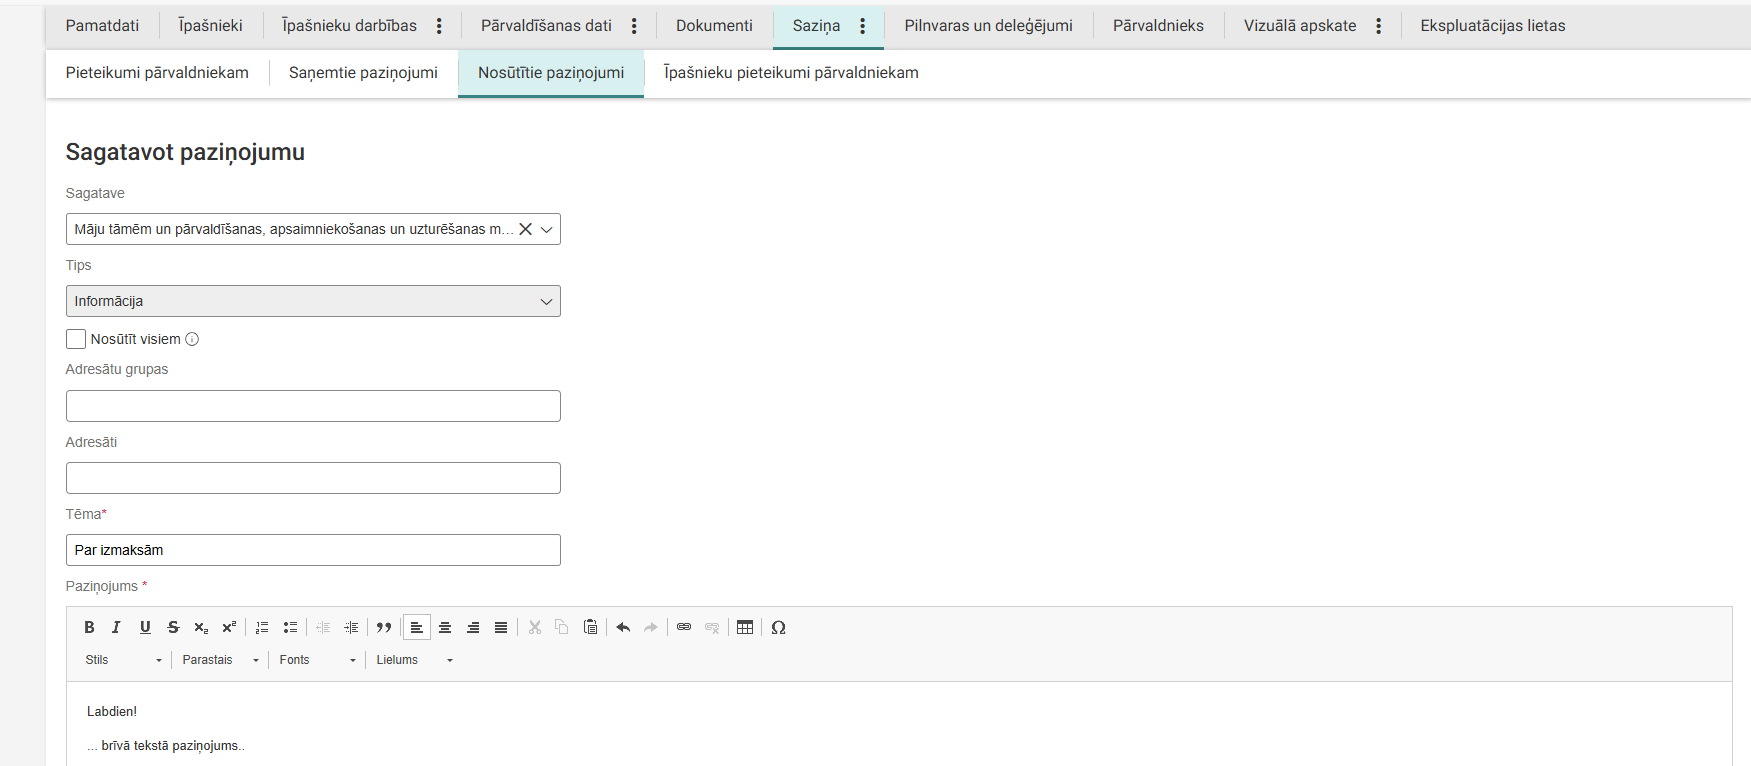Viewport: 1751px width, 766px height.
Task: Insert a hyperlink with link icon
Action: click(684, 627)
